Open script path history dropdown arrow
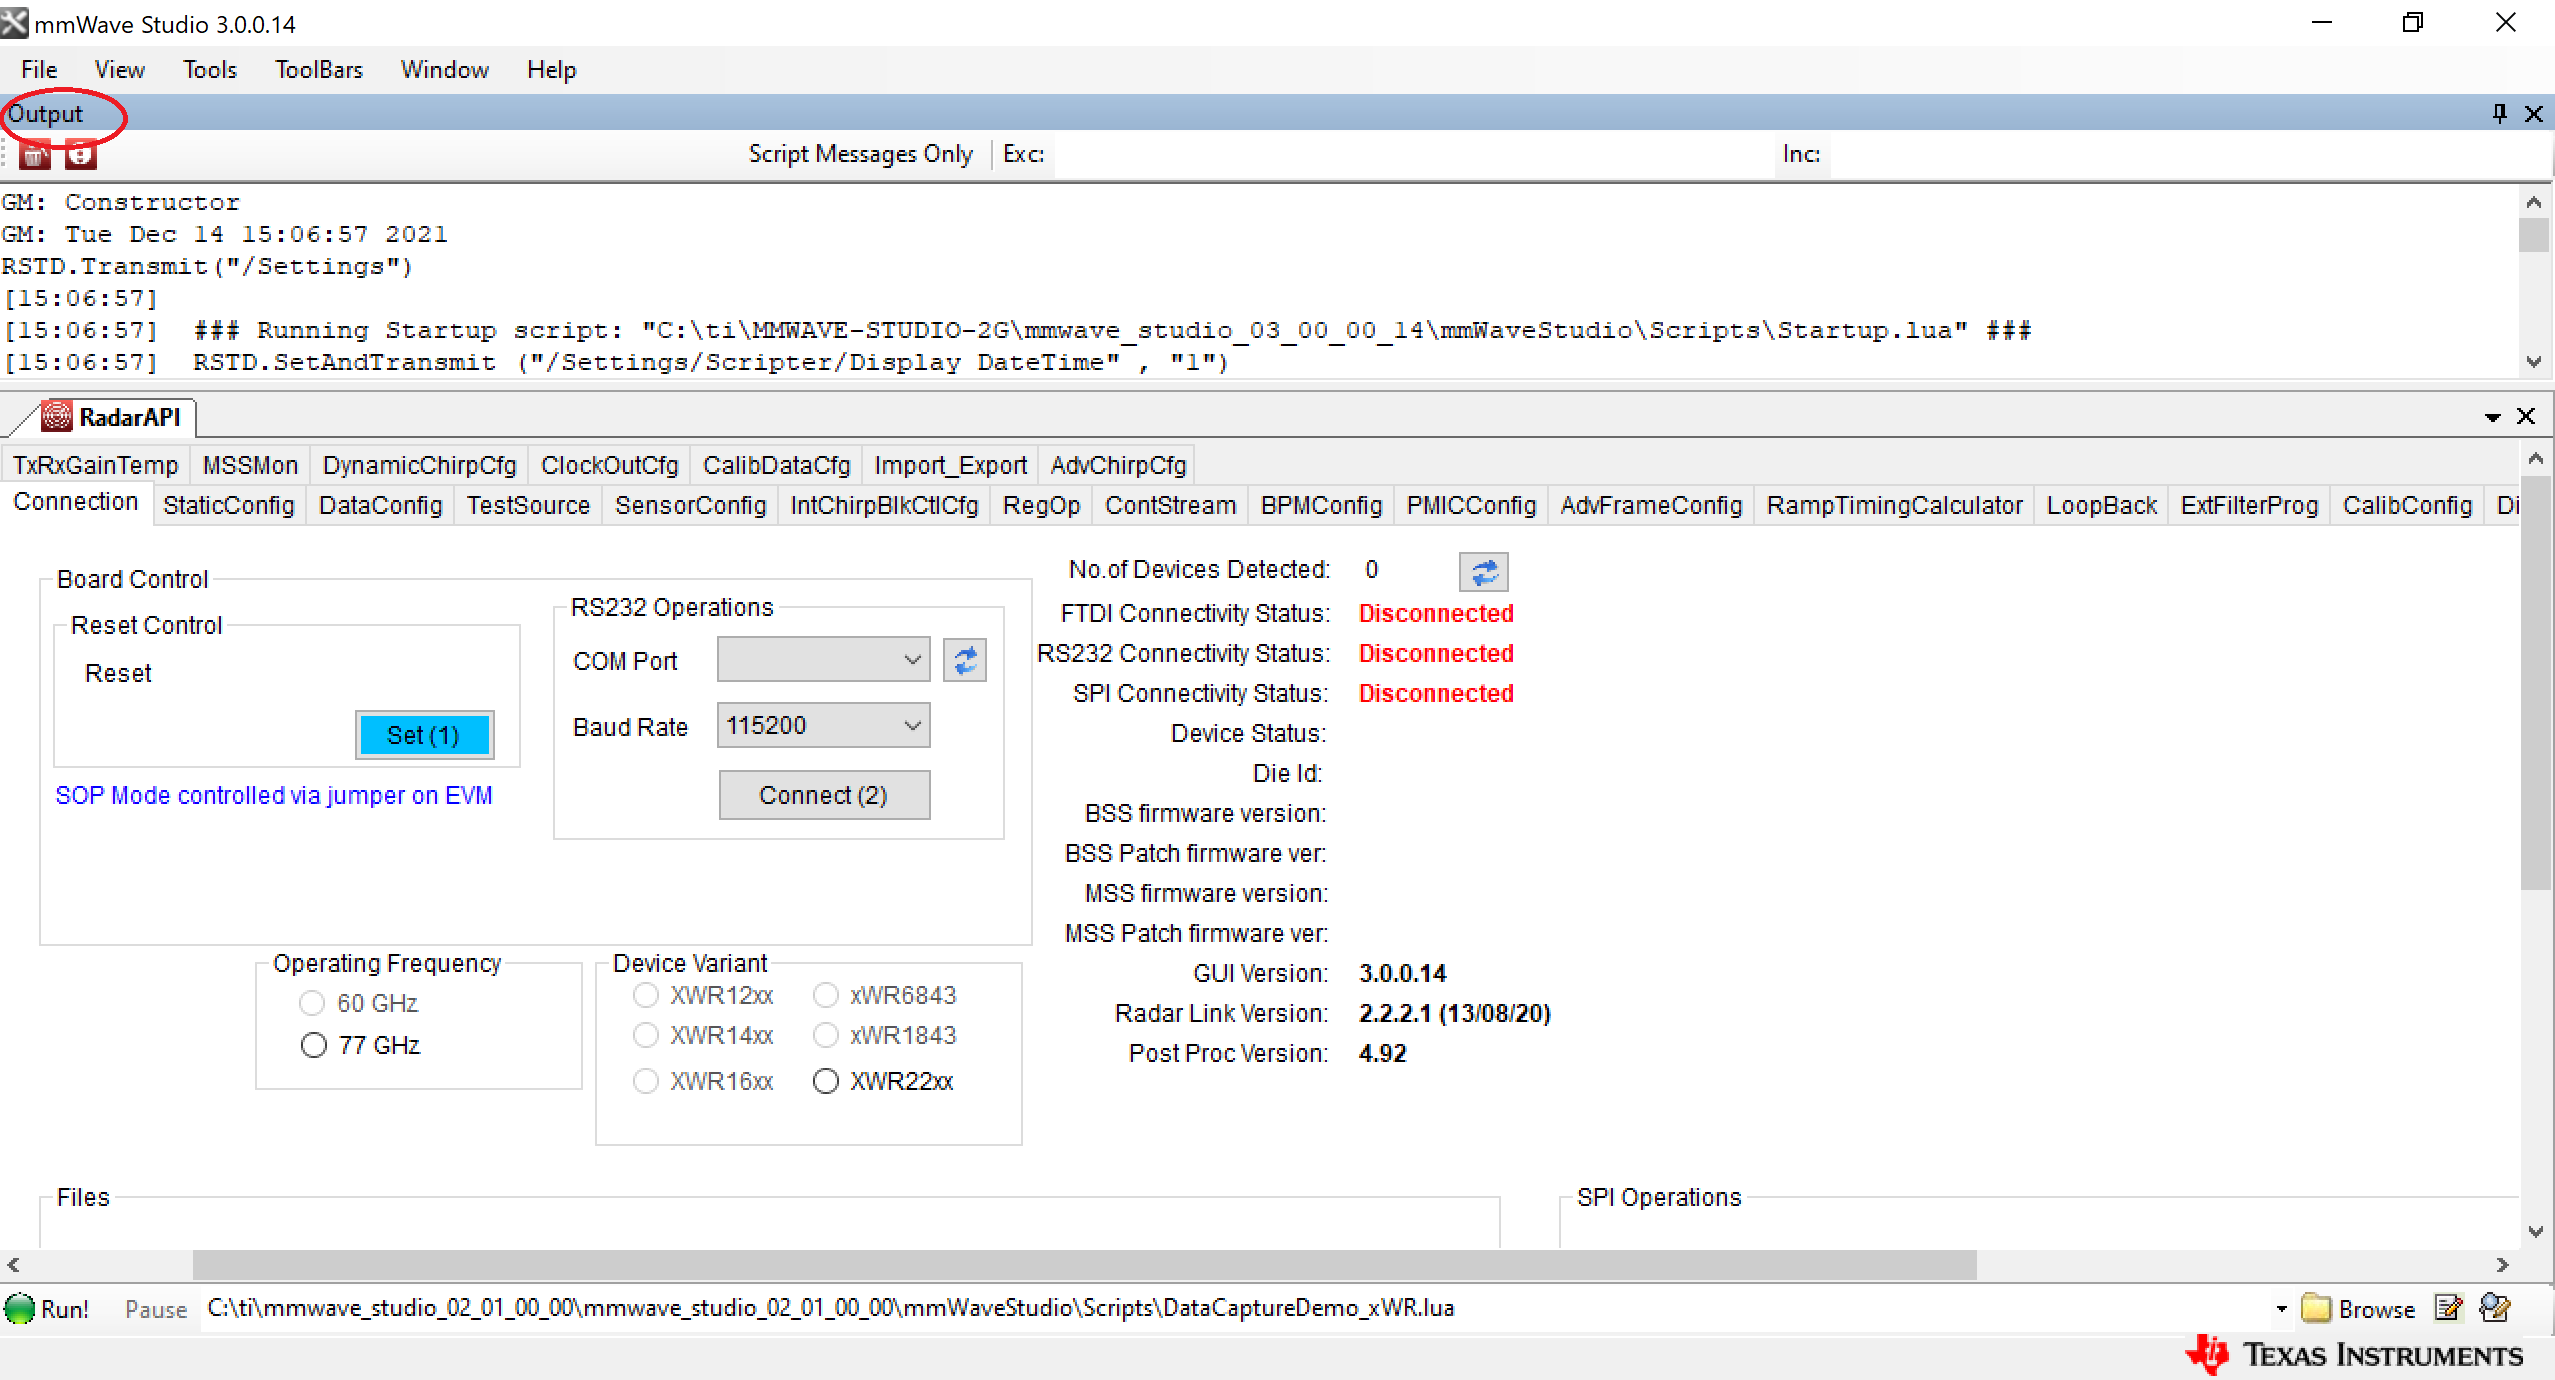The image size is (2555, 1380). [2281, 1309]
